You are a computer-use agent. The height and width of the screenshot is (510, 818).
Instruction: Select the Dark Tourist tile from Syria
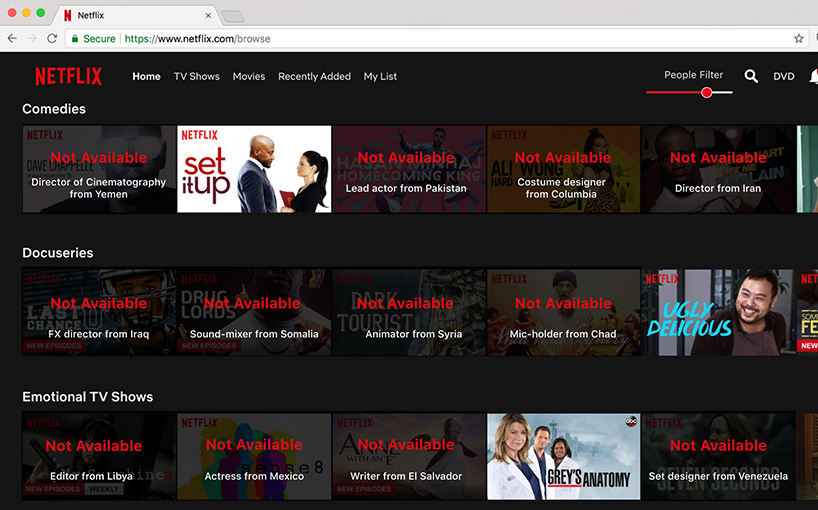pos(409,312)
